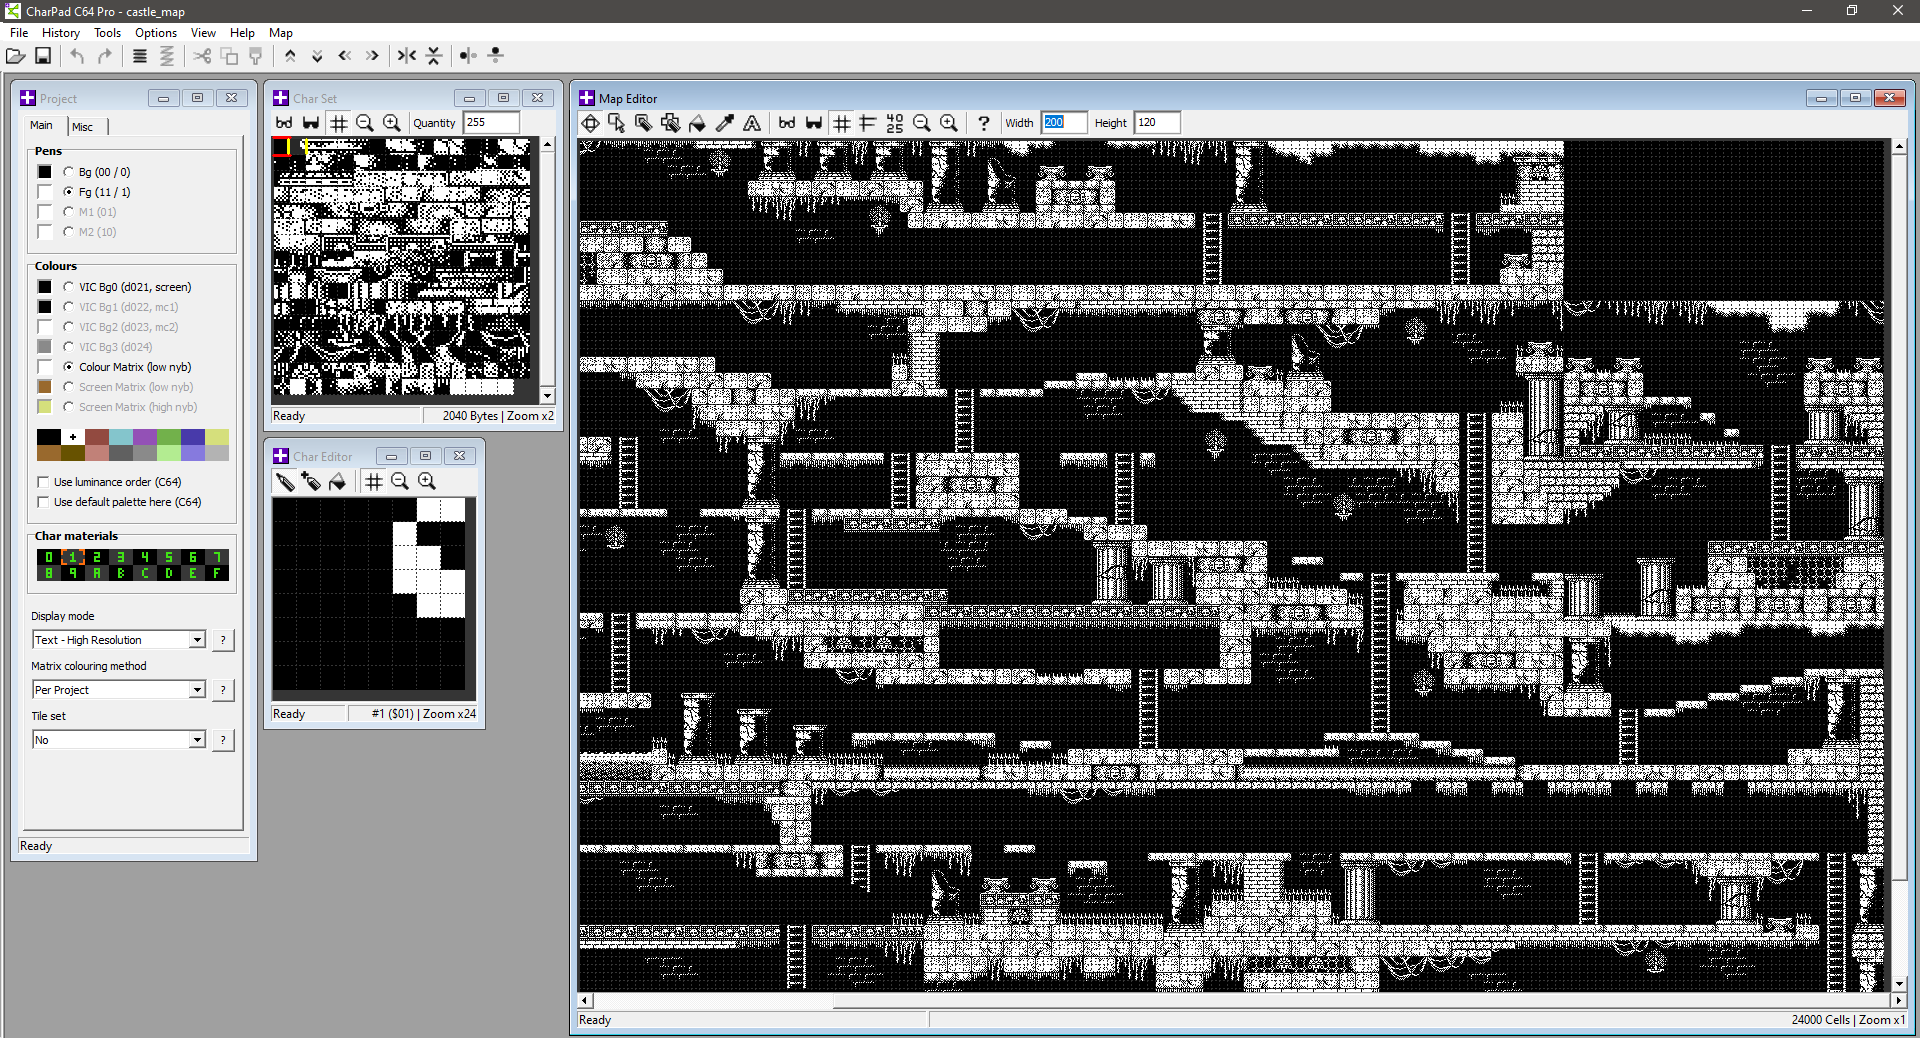Select the Map Editor move/pan tool
Viewport: 1920px width, 1038px height.
(591, 123)
